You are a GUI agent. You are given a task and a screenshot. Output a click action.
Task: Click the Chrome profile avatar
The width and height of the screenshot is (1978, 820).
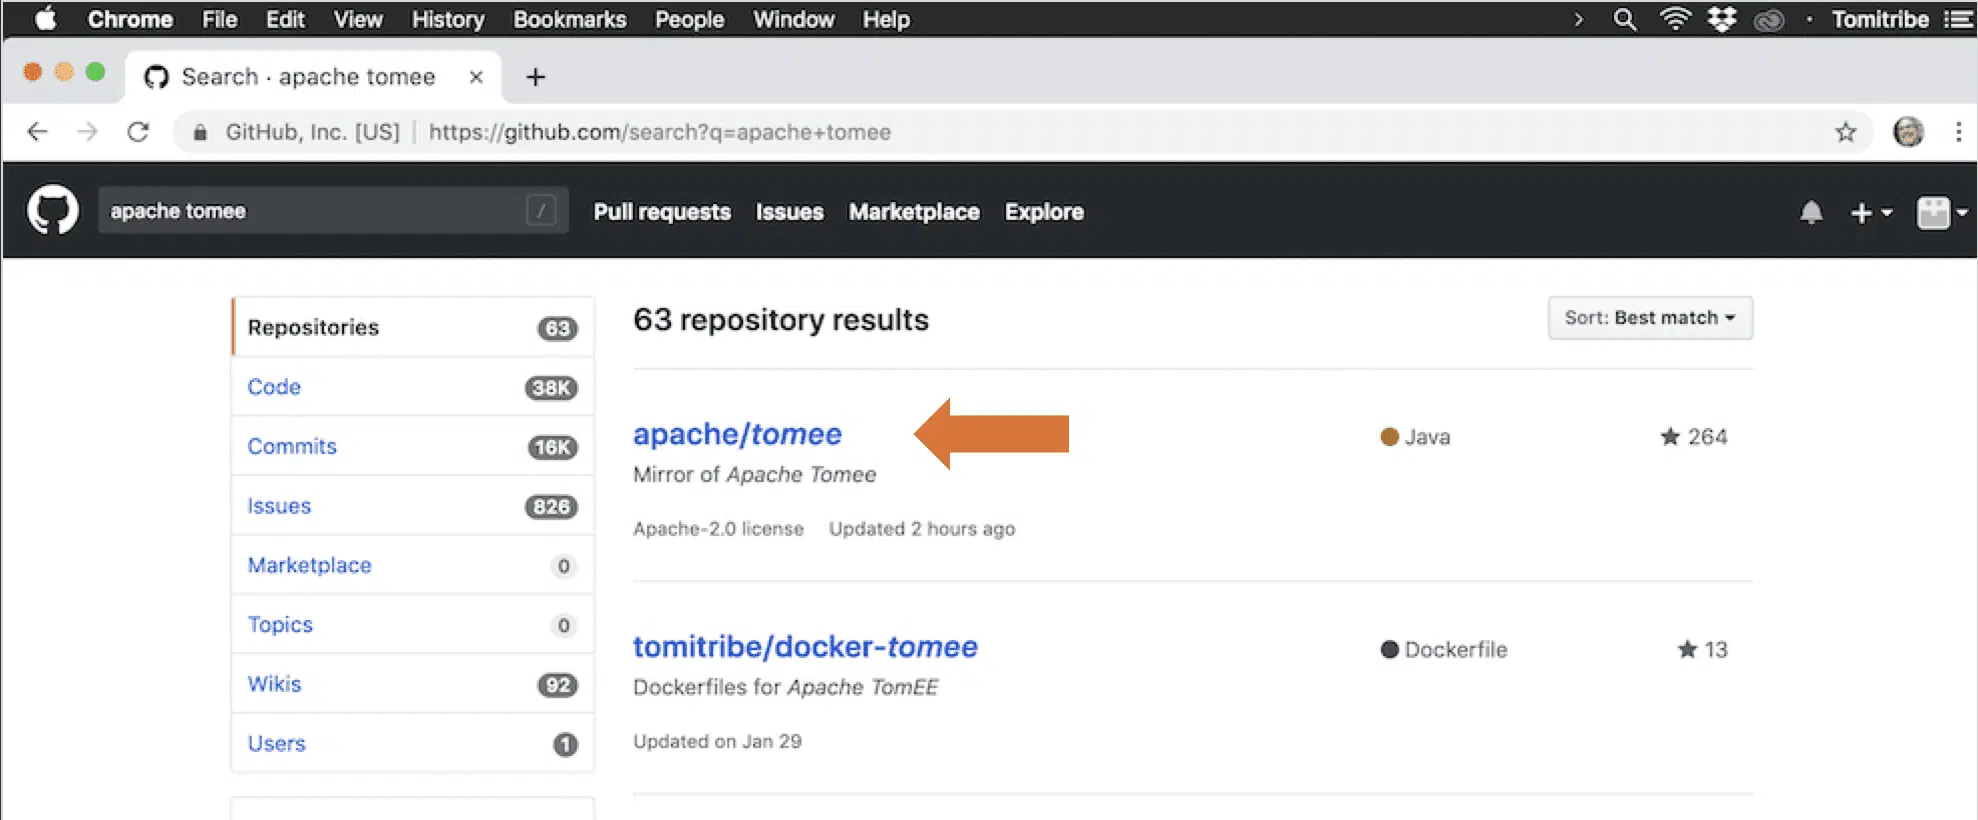(1908, 132)
